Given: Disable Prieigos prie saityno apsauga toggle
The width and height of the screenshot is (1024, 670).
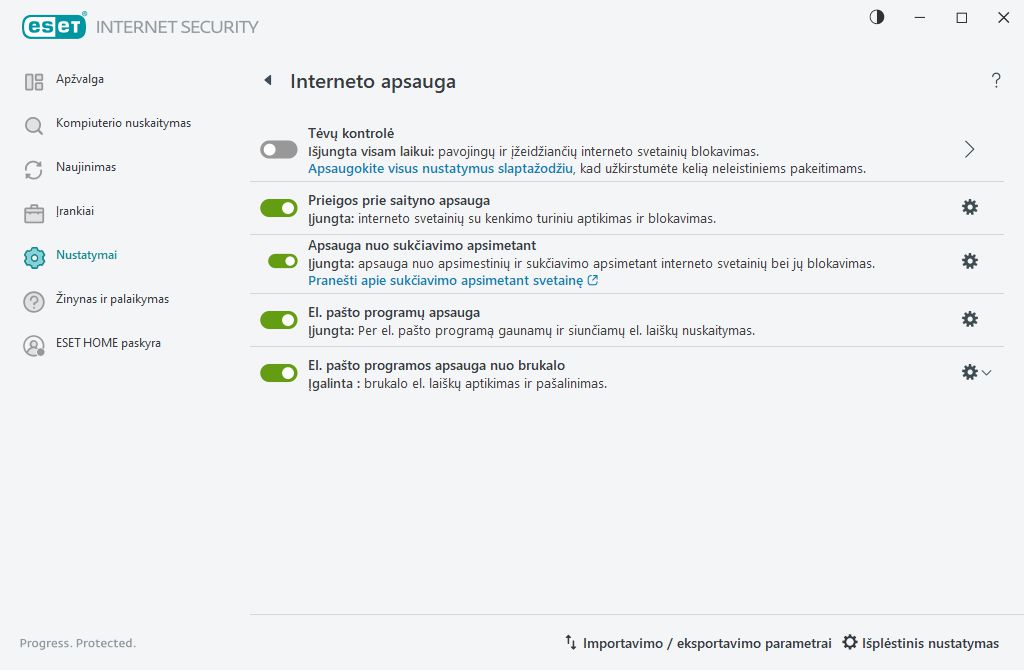Looking at the screenshot, I should click(279, 207).
